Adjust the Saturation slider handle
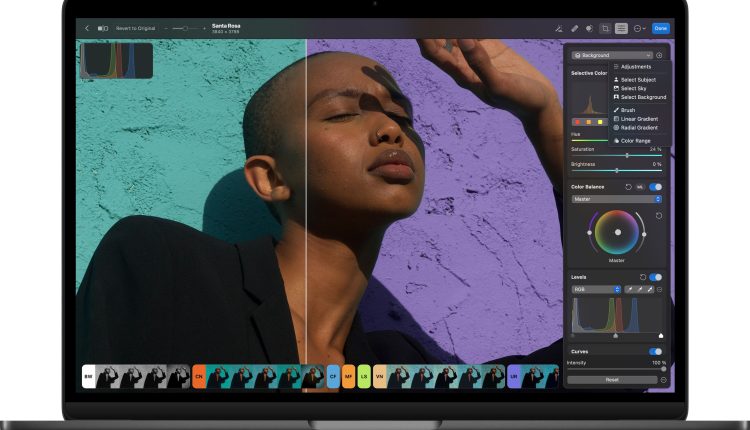Image resolution: width=750 pixels, height=430 pixels. pyautogui.click(x=627, y=155)
